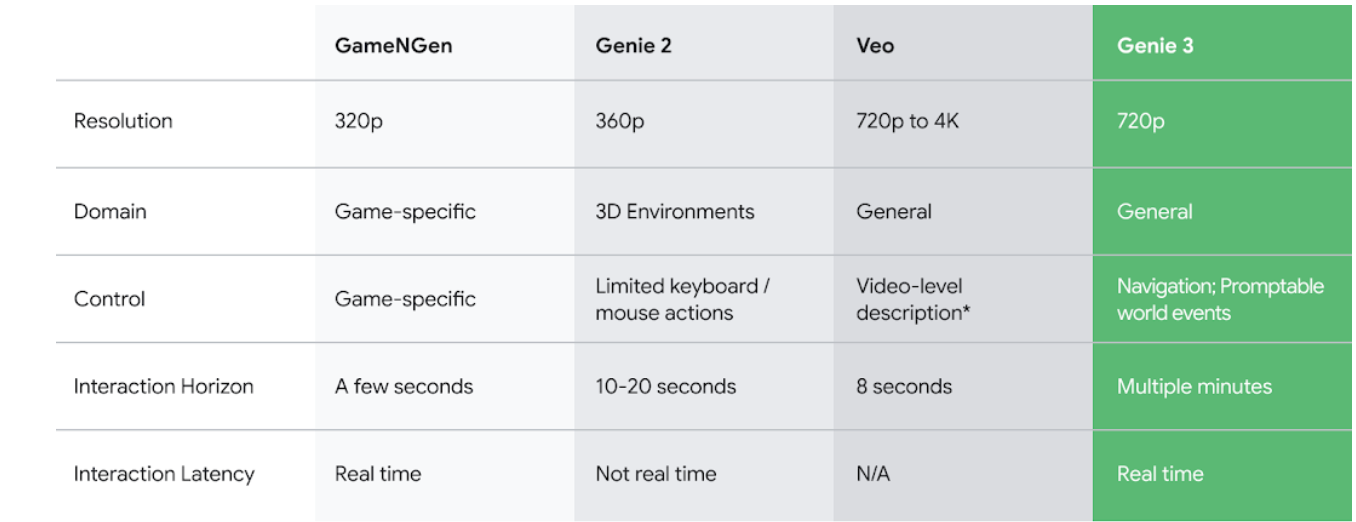1356x522 pixels.
Task: Select the 720p to 4K cell
Action: 907,121
